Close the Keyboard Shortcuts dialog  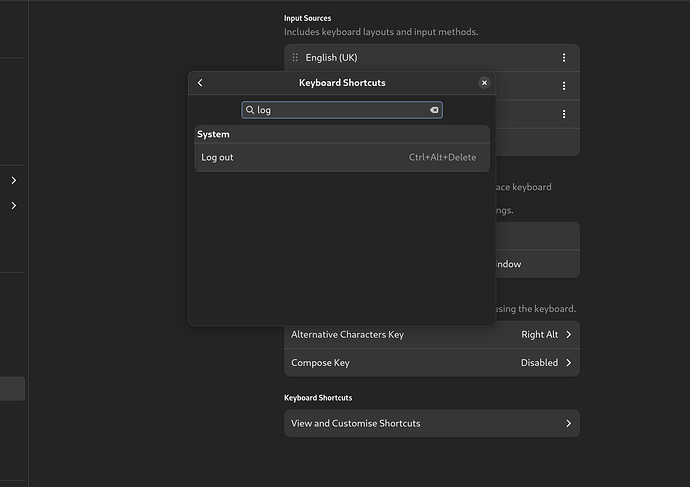tap(484, 83)
